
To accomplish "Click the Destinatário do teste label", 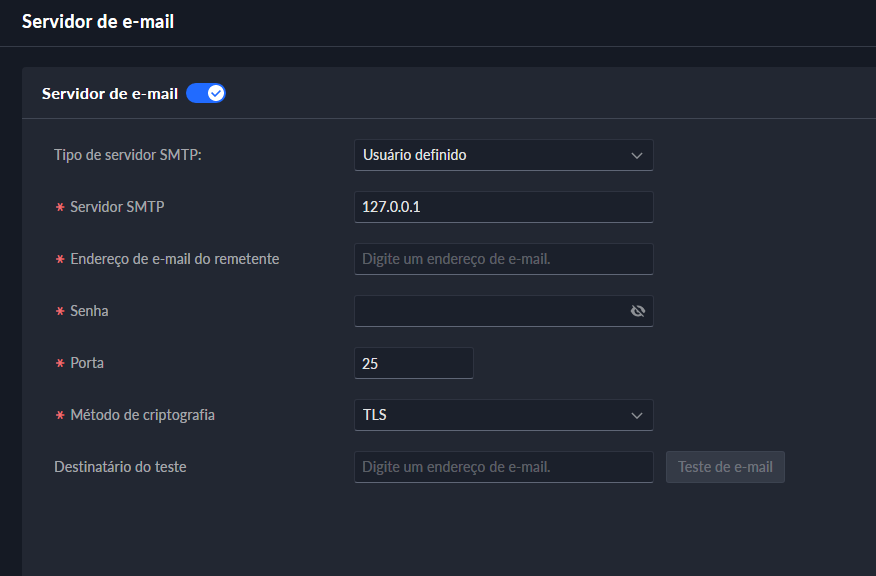I will point(120,467).
